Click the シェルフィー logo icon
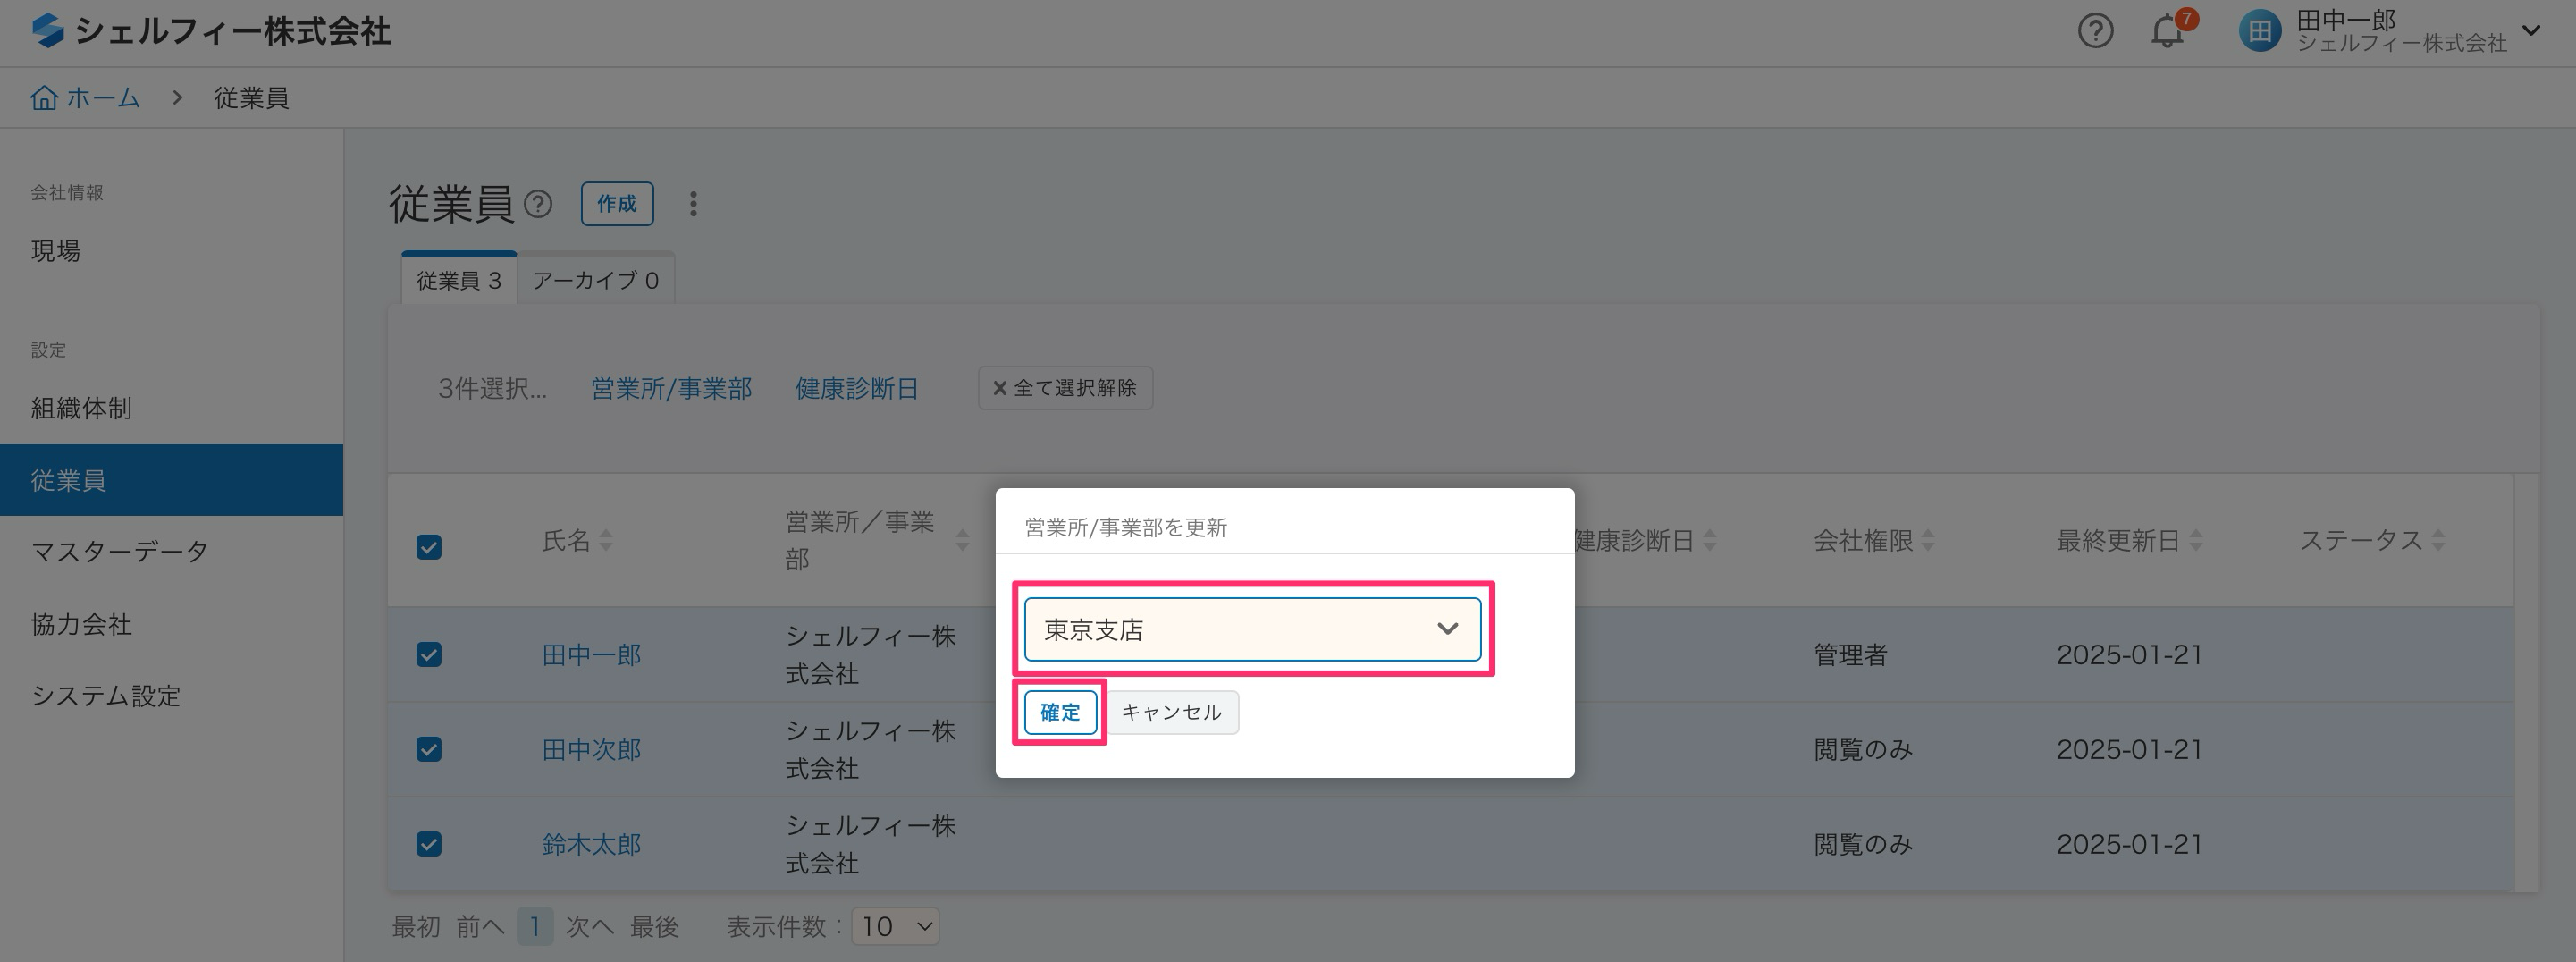The width and height of the screenshot is (2576, 962). point(47,31)
